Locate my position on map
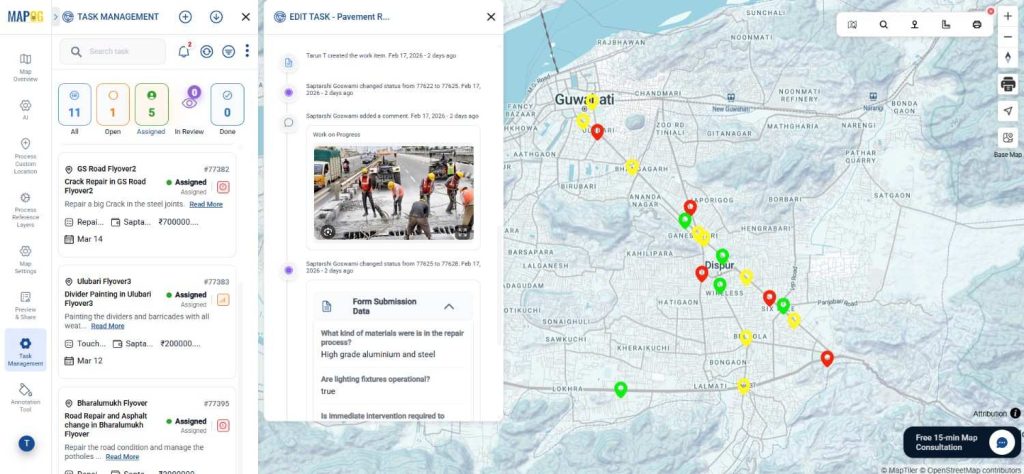 pyautogui.click(x=1008, y=111)
